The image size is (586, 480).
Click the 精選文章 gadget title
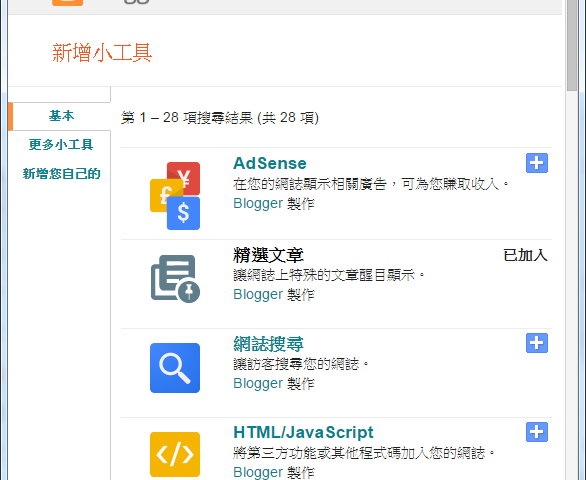click(268, 255)
